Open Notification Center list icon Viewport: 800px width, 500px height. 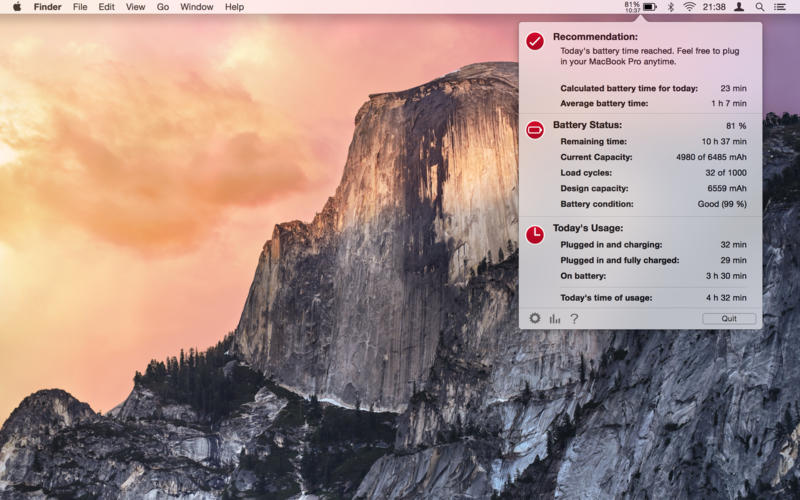coord(780,7)
